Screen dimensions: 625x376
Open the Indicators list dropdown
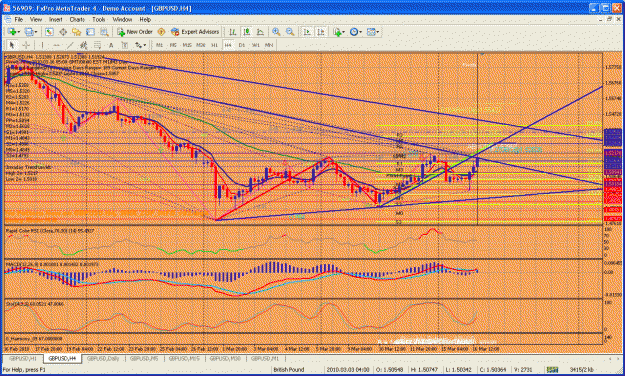click(338, 32)
